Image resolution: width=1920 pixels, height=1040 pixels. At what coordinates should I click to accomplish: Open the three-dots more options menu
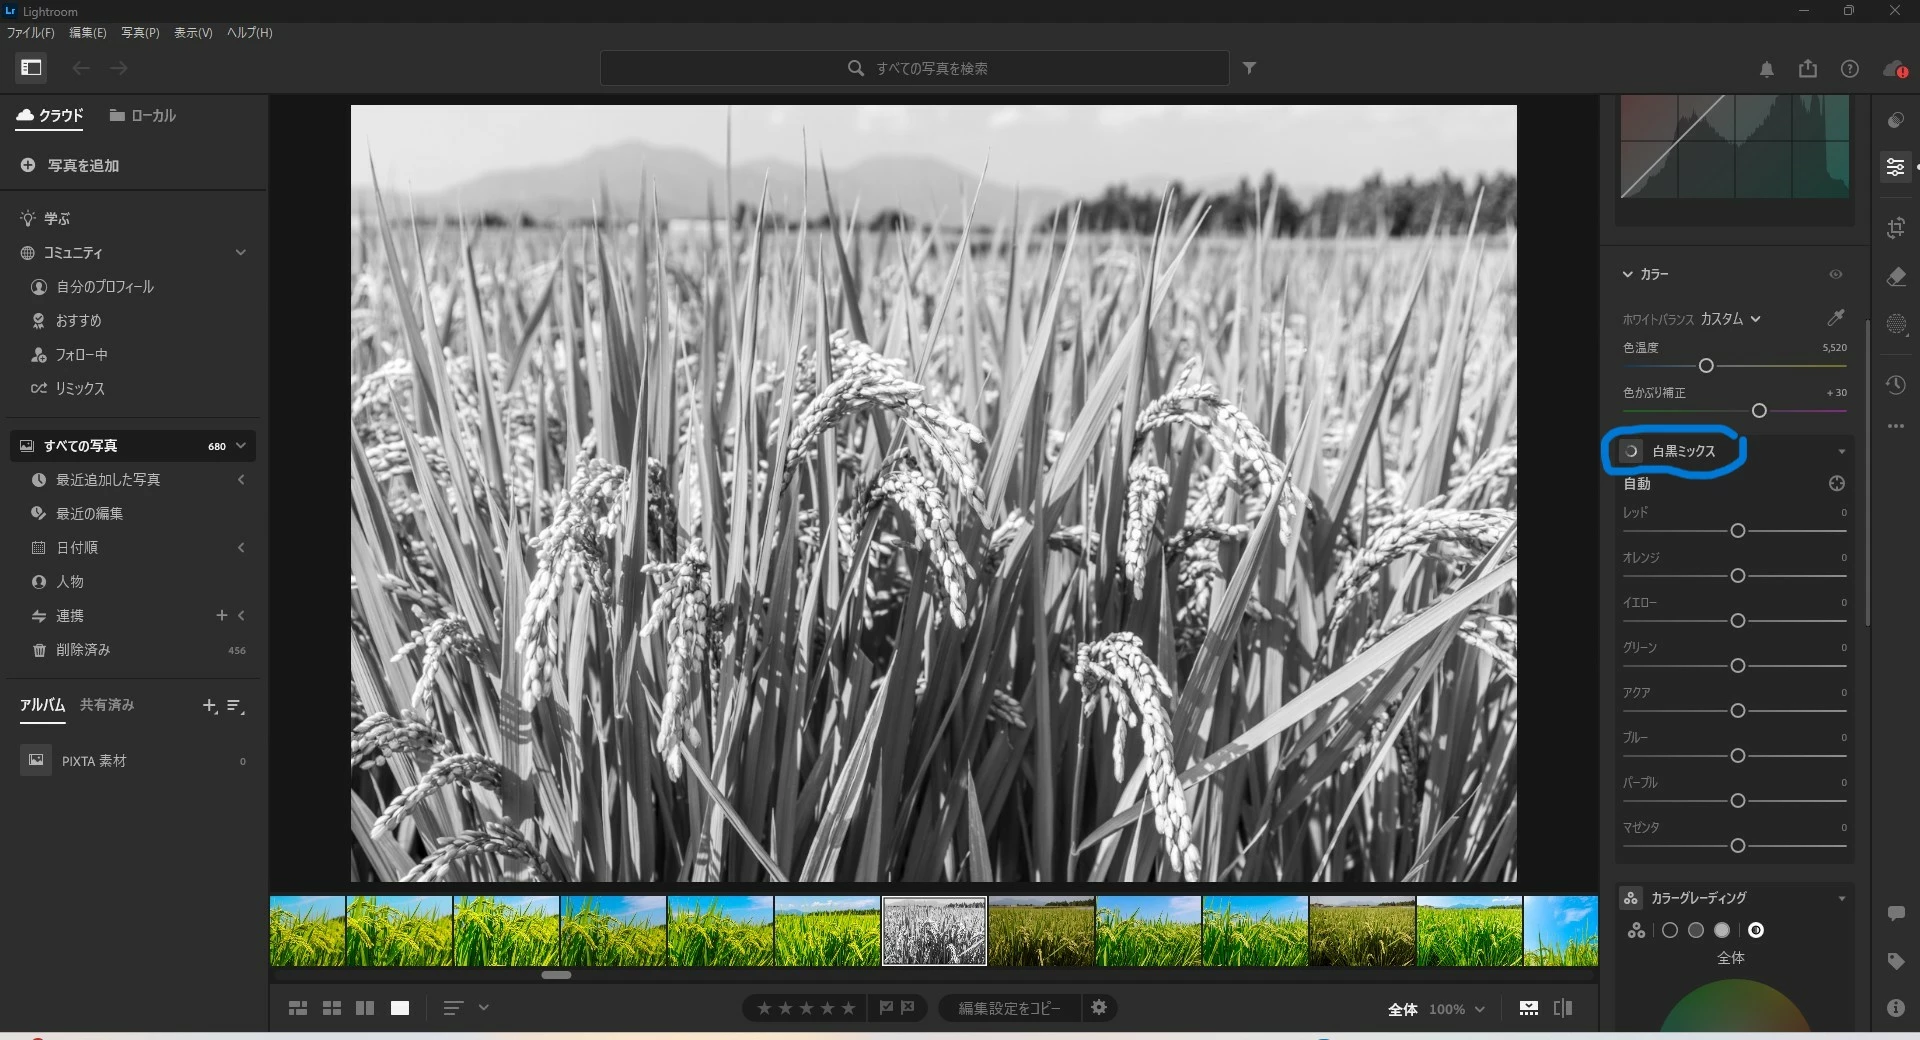(x=1895, y=426)
